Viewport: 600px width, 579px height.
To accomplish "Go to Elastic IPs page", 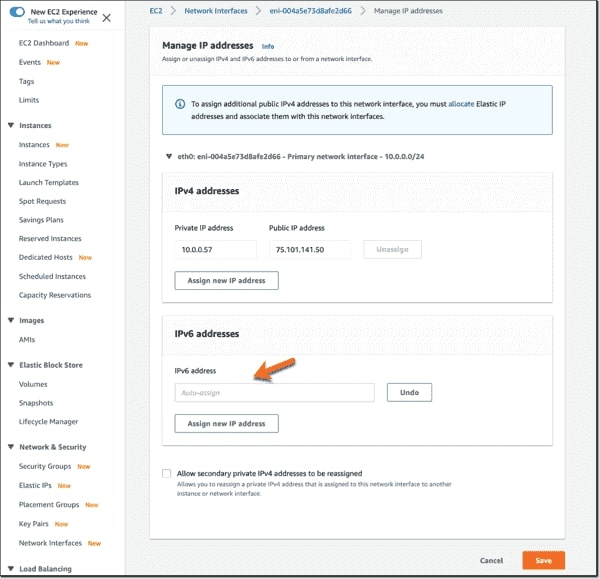I will [x=36, y=485].
